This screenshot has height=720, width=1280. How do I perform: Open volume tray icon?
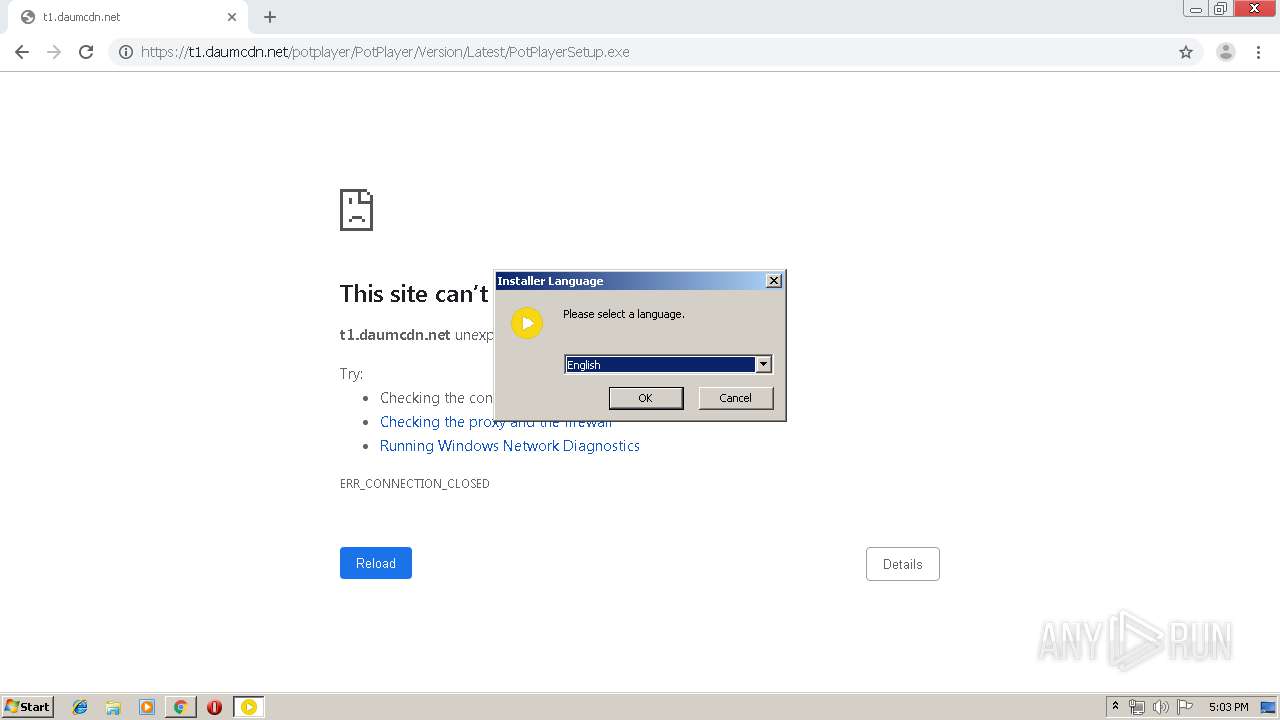1161,707
